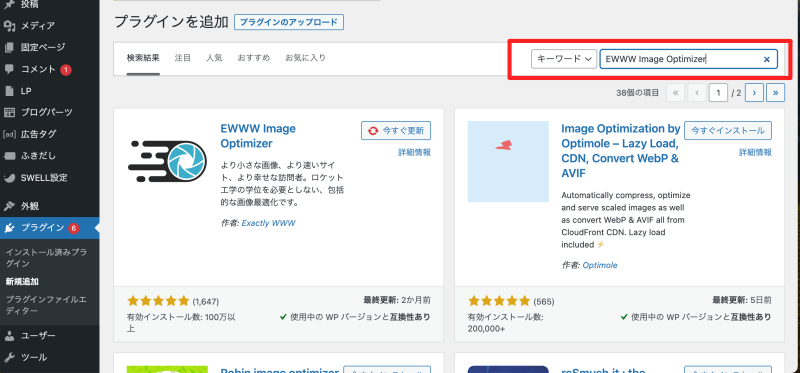Click the ブログパーツ menu label
Screen dimensions: 800x373
point(46,113)
